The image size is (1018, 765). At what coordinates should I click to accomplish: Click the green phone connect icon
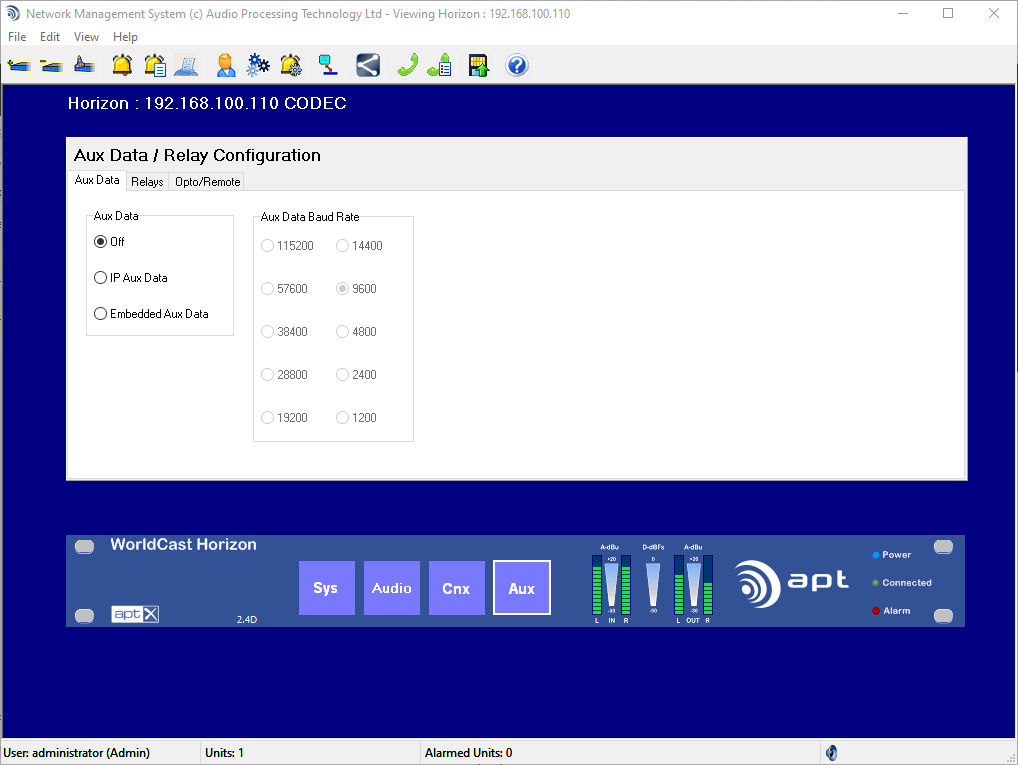coord(408,66)
